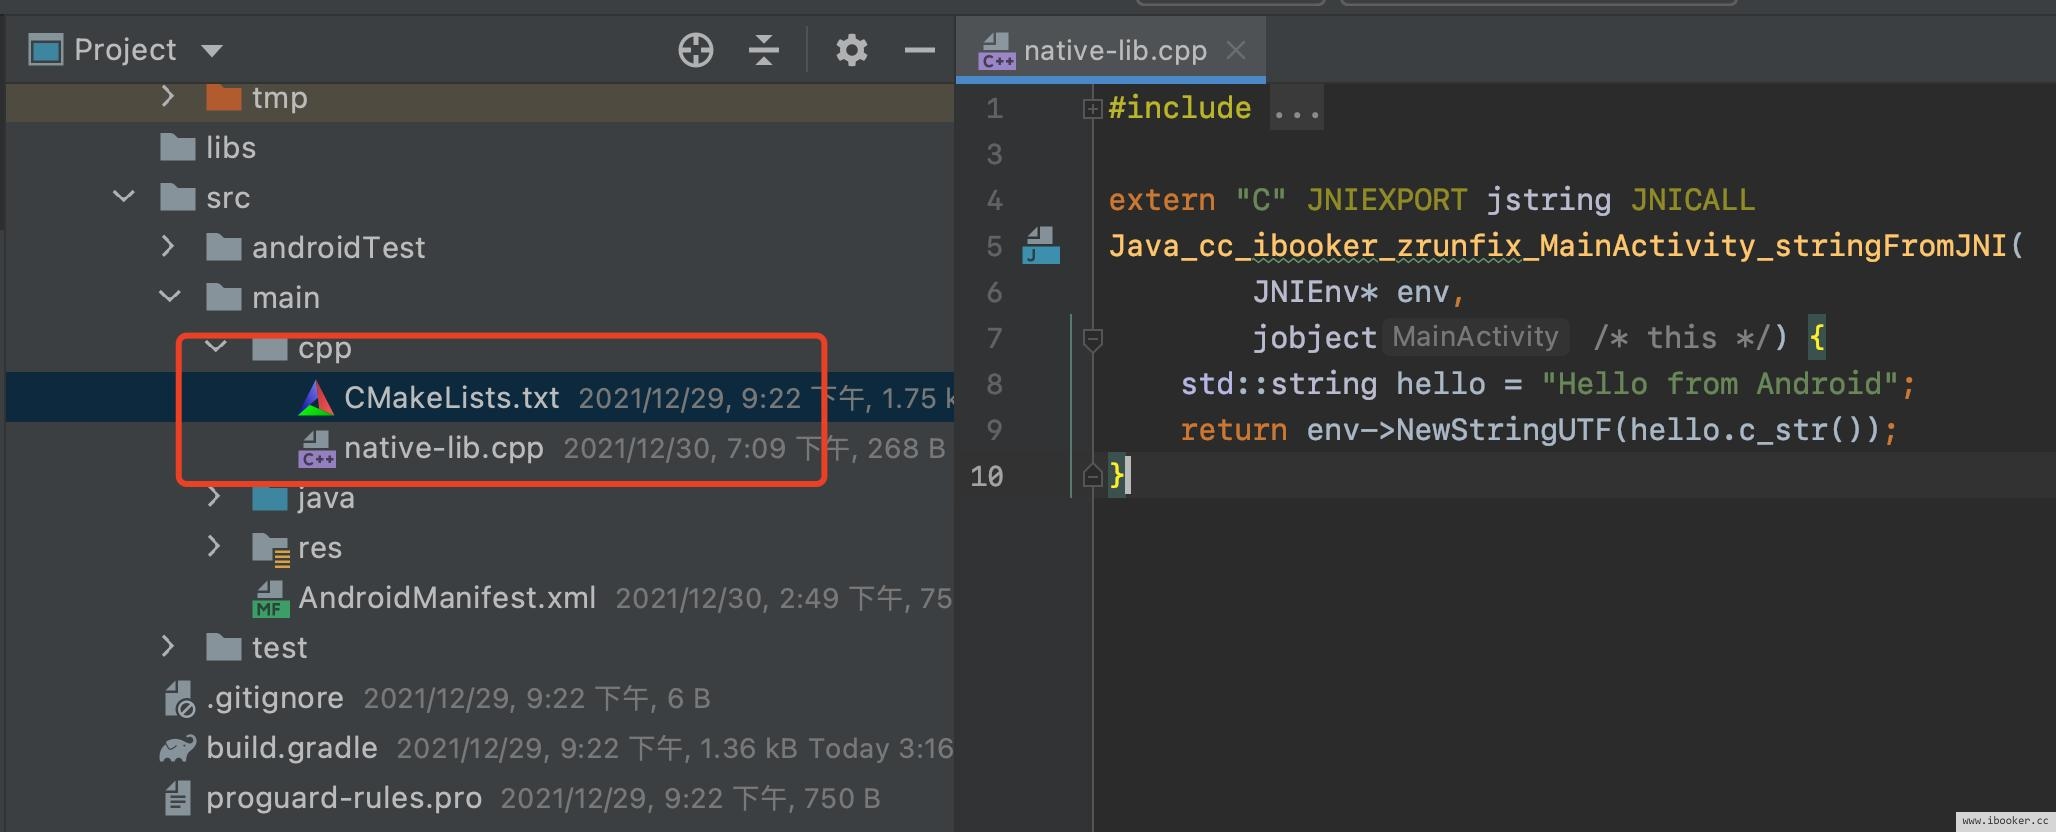Click the .gitignore file icon
The height and width of the screenshot is (832, 2056).
179,699
